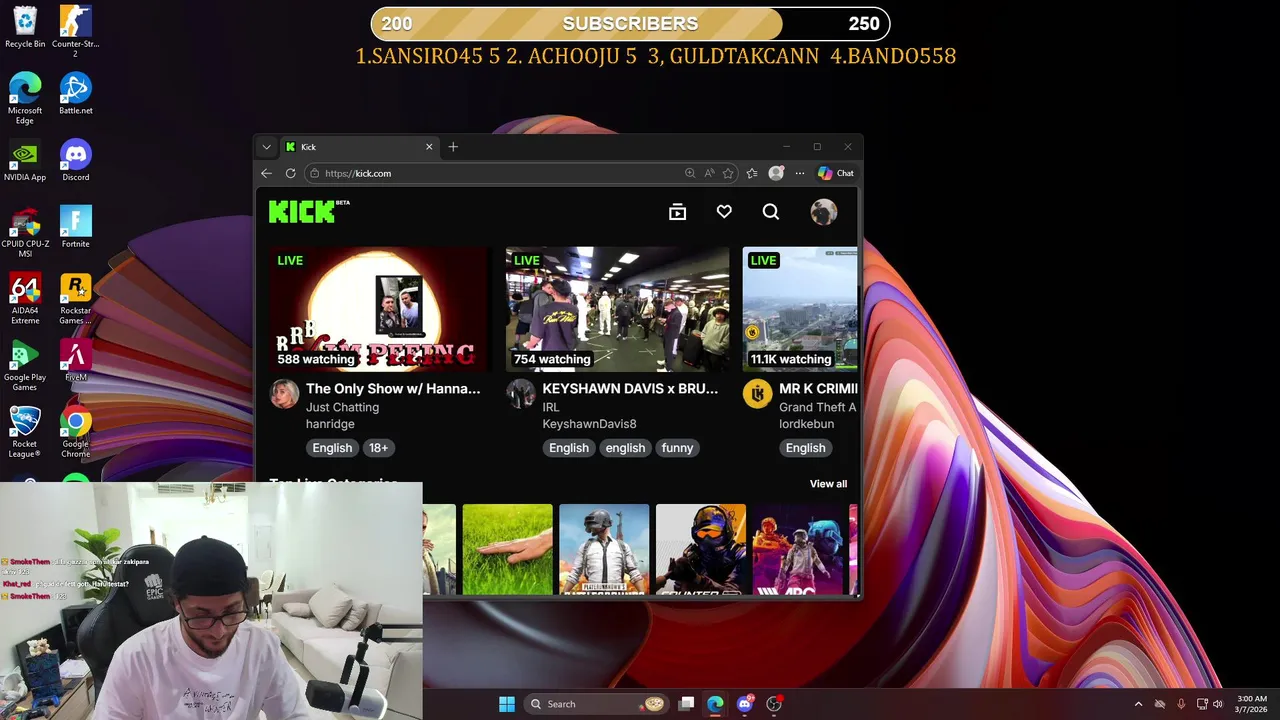Show hidden system tray icons

[1138, 704]
